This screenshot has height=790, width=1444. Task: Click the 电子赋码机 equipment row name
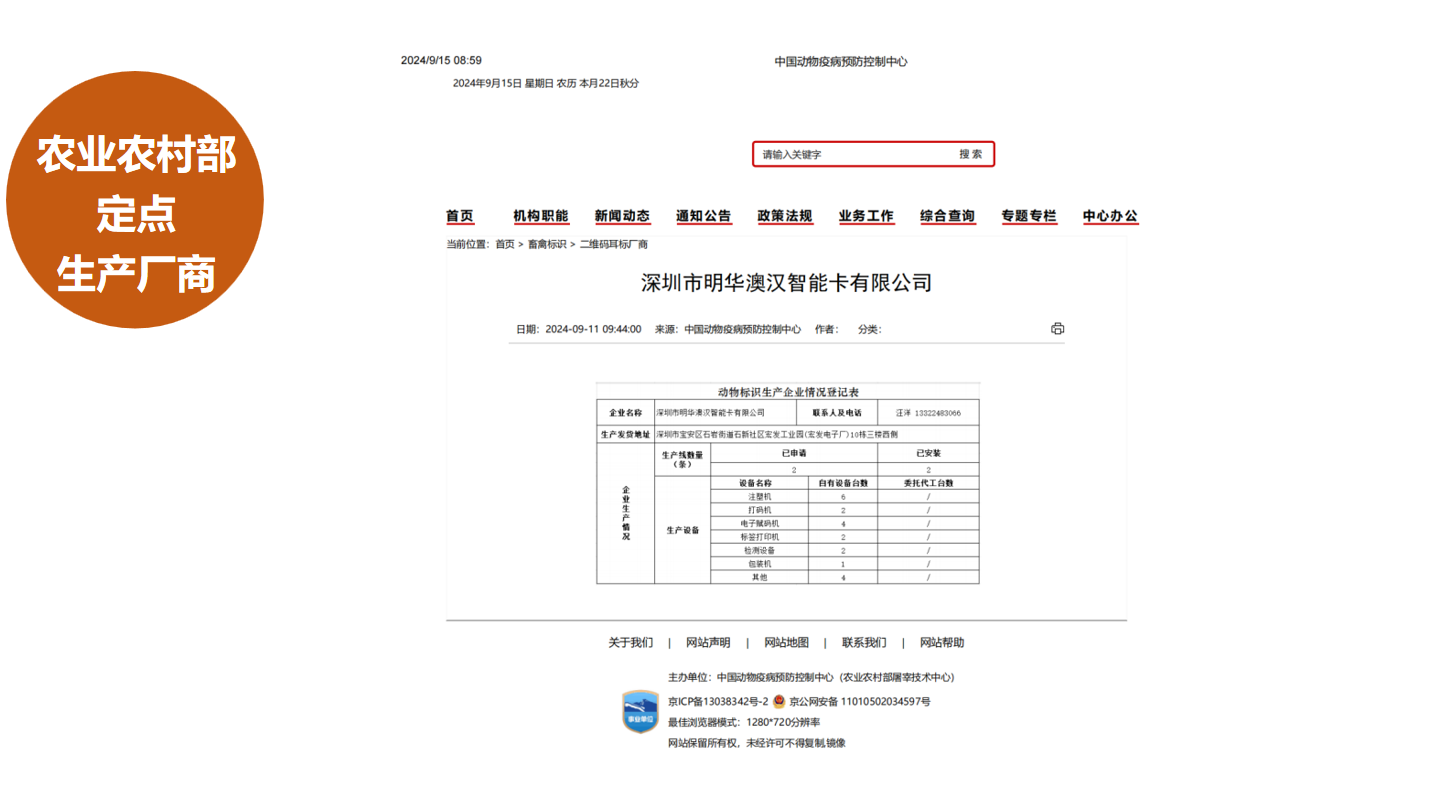click(x=760, y=523)
